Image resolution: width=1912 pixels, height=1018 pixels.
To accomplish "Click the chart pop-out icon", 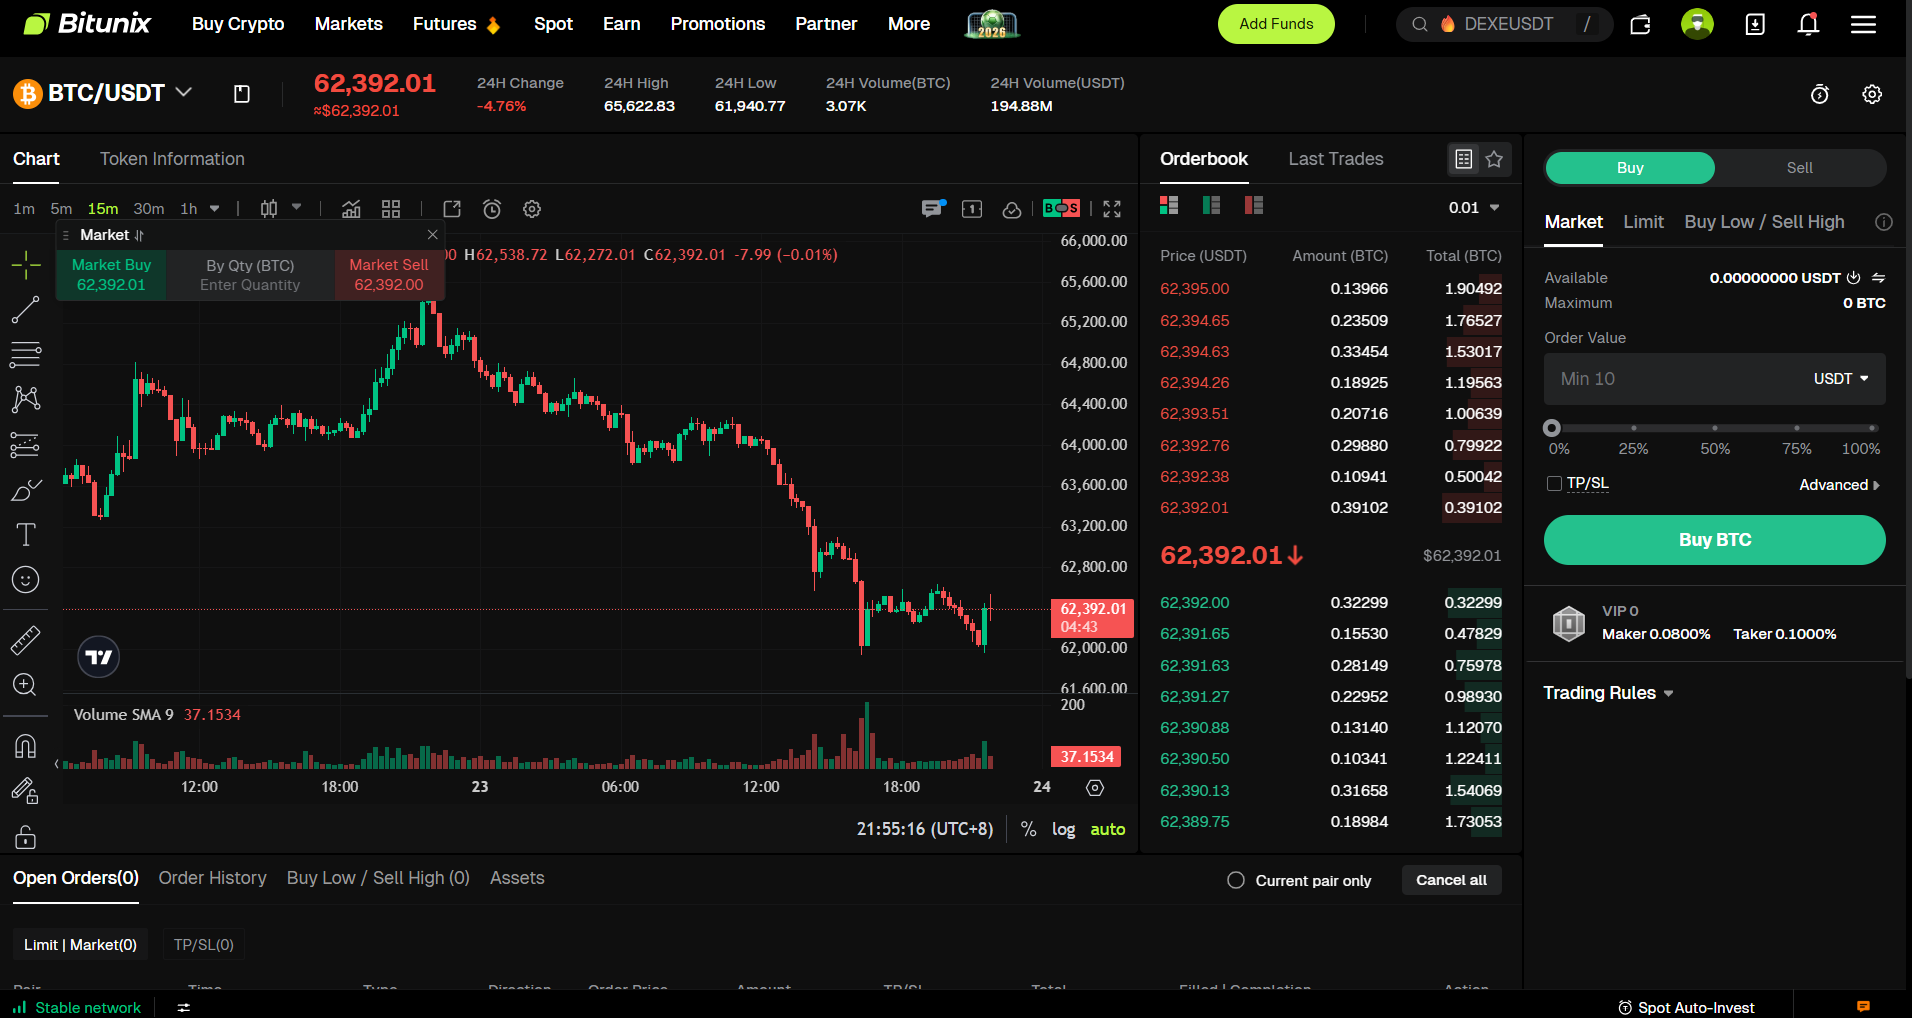I will click(452, 209).
